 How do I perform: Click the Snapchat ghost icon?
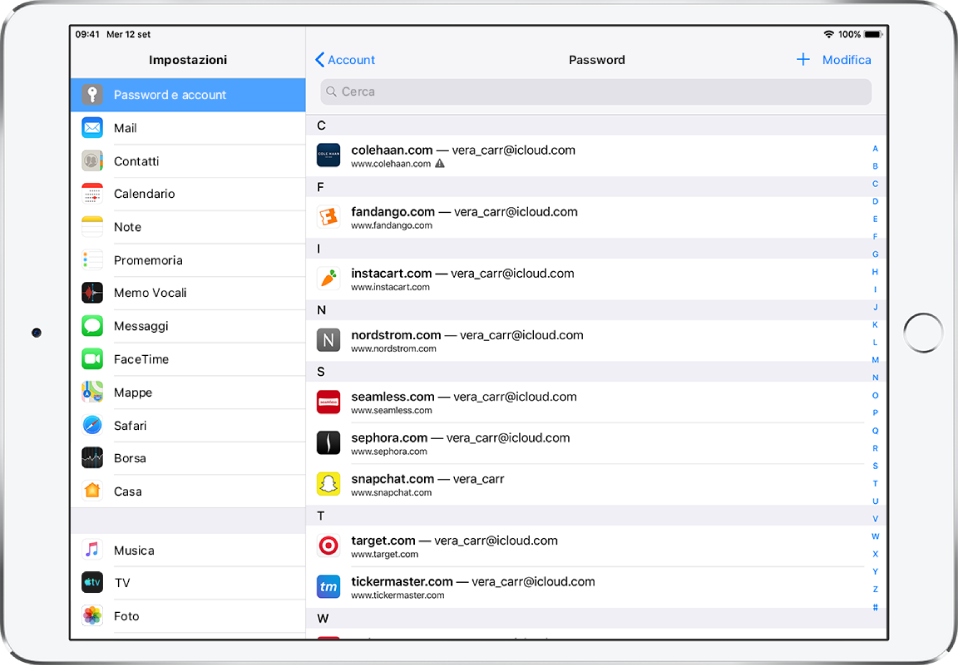[328, 485]
